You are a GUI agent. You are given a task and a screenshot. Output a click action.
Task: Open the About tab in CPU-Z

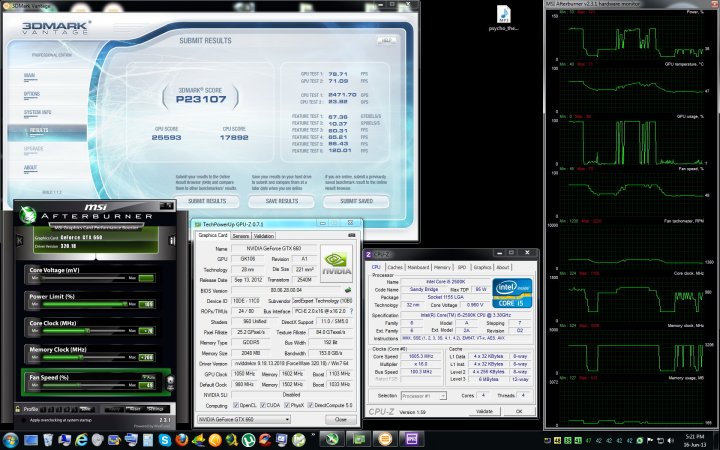(502, 267)
